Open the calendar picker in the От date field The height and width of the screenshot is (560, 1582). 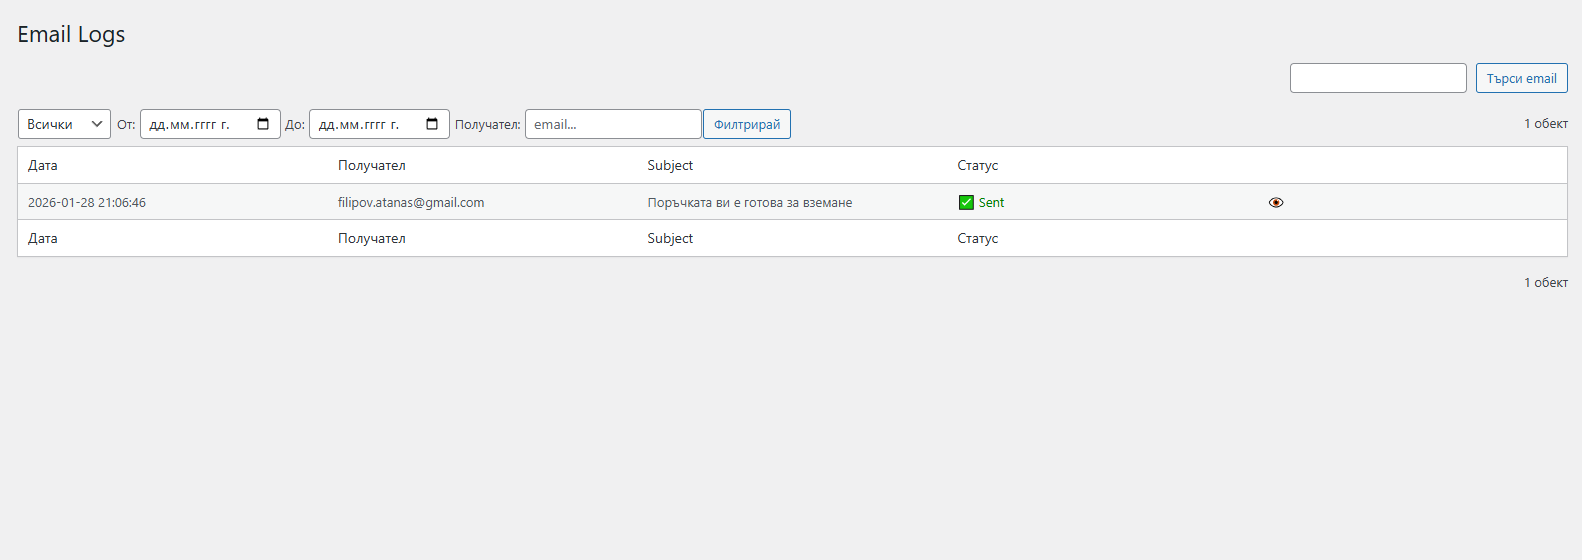263,124
